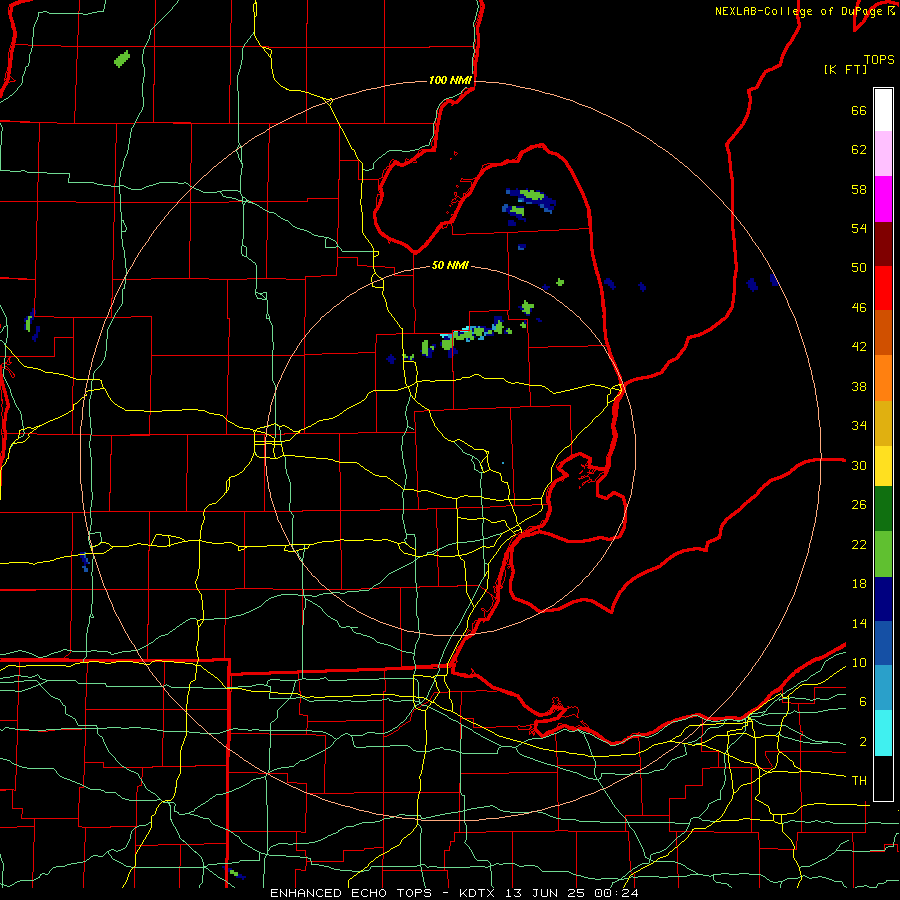The height and width of the screenshot is (900, 900).
Task: Click the 13 JUN 25 date stamp
Action: [547, 893]
